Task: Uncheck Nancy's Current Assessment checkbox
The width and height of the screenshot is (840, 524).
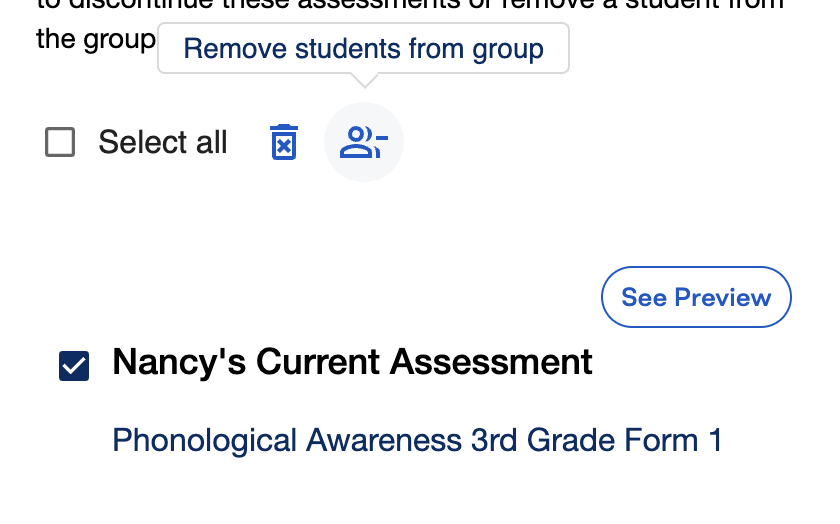Action: tap(74, 366)
